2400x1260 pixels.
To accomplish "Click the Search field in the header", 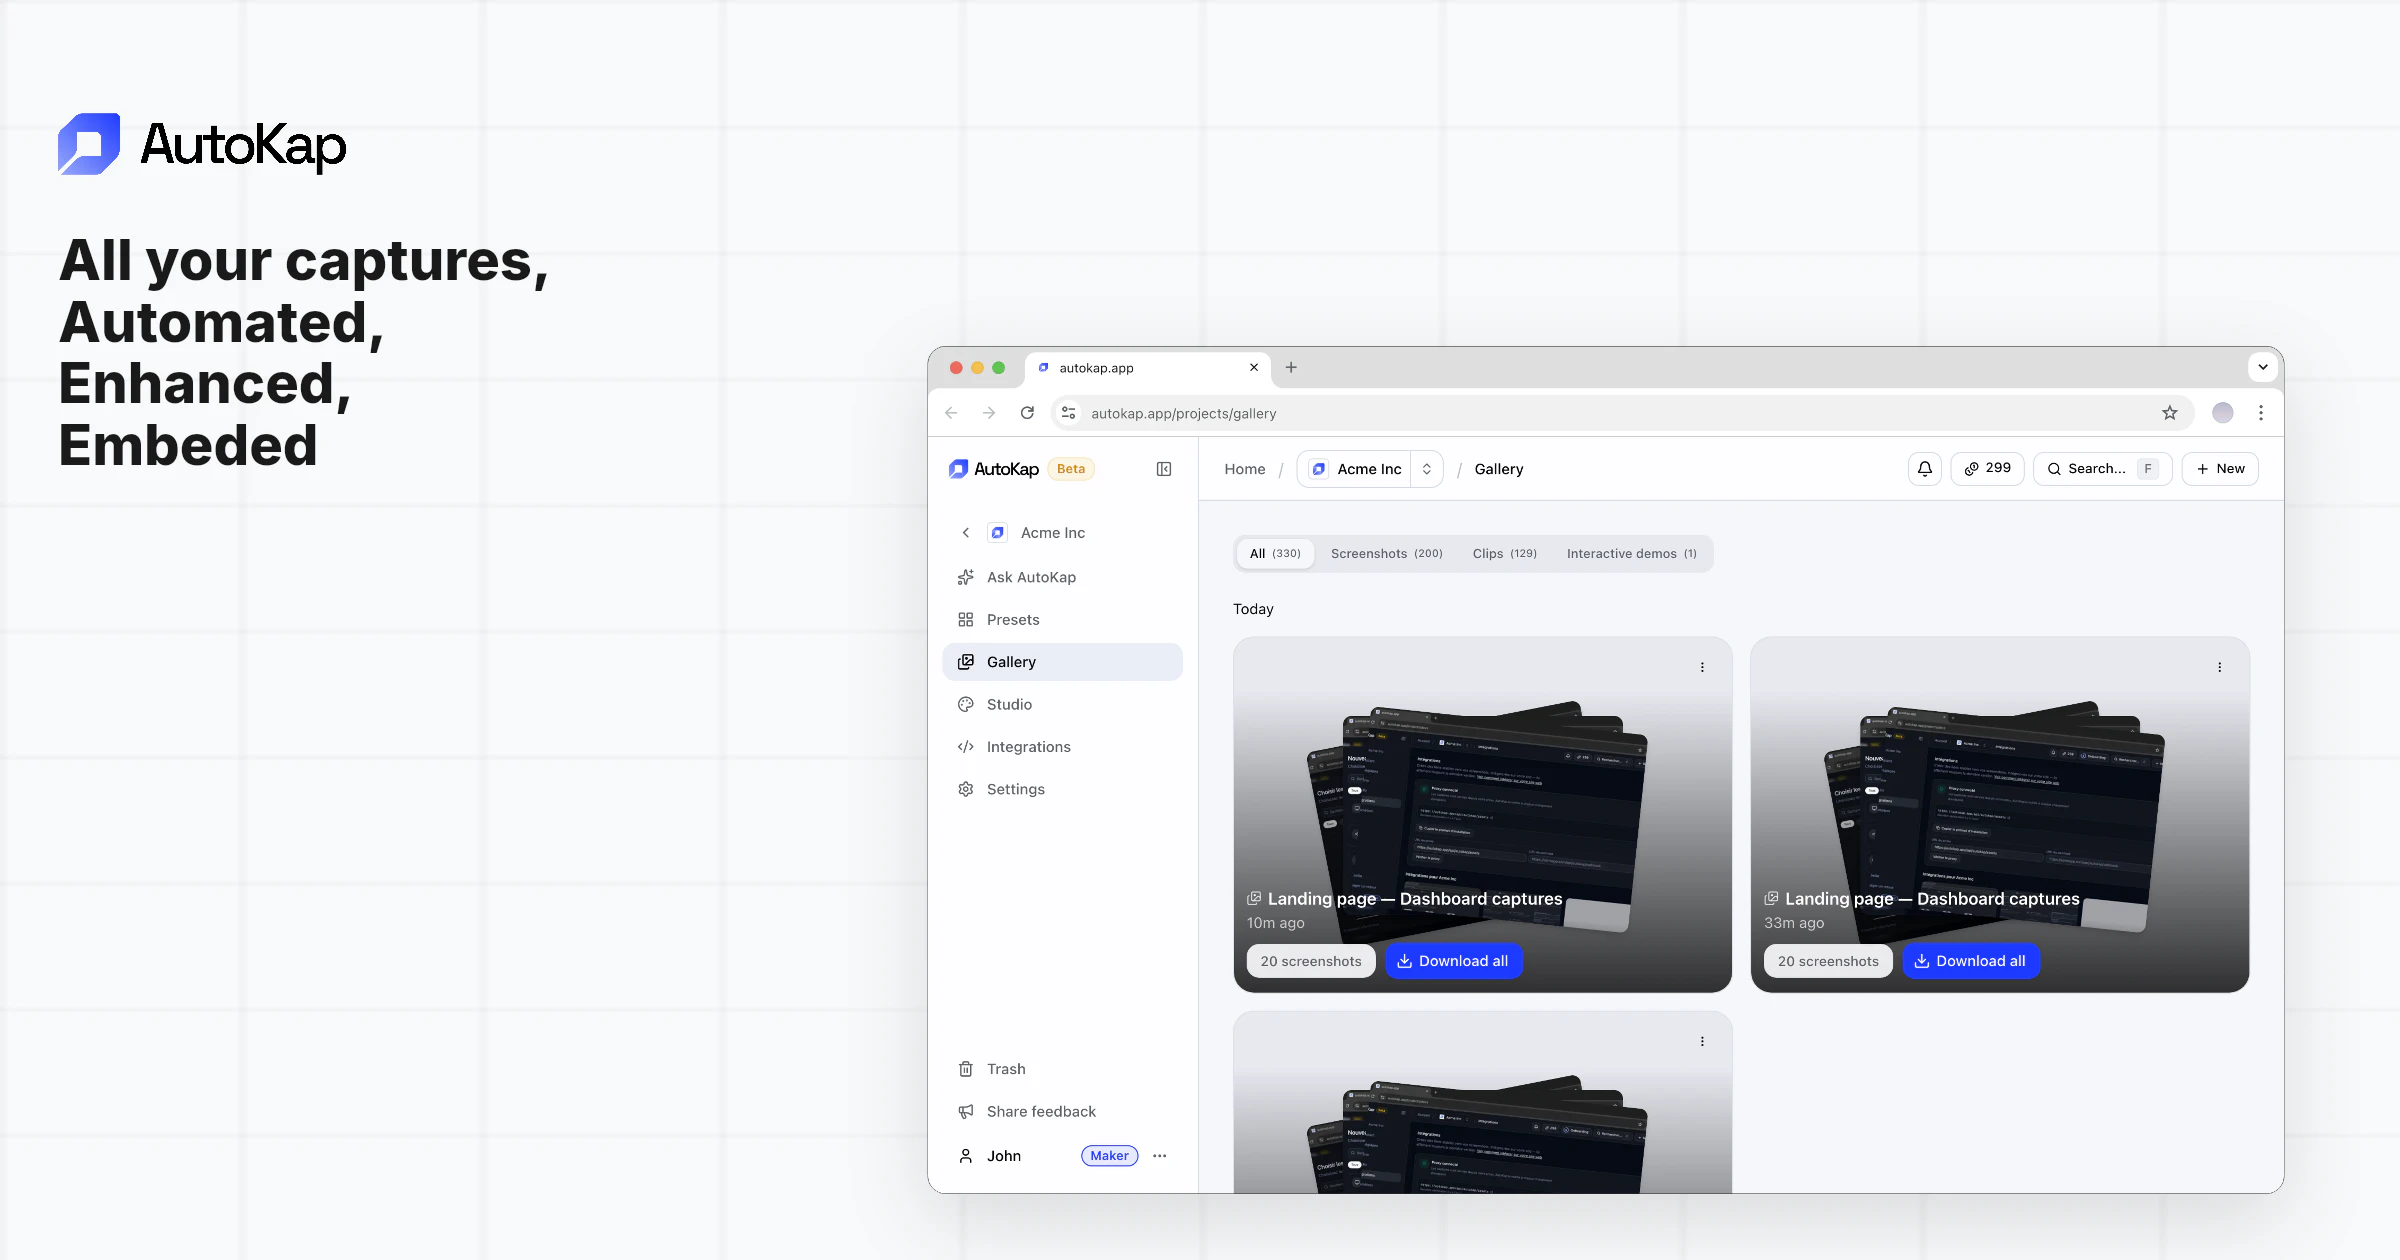I will (x=2101, y=468).
